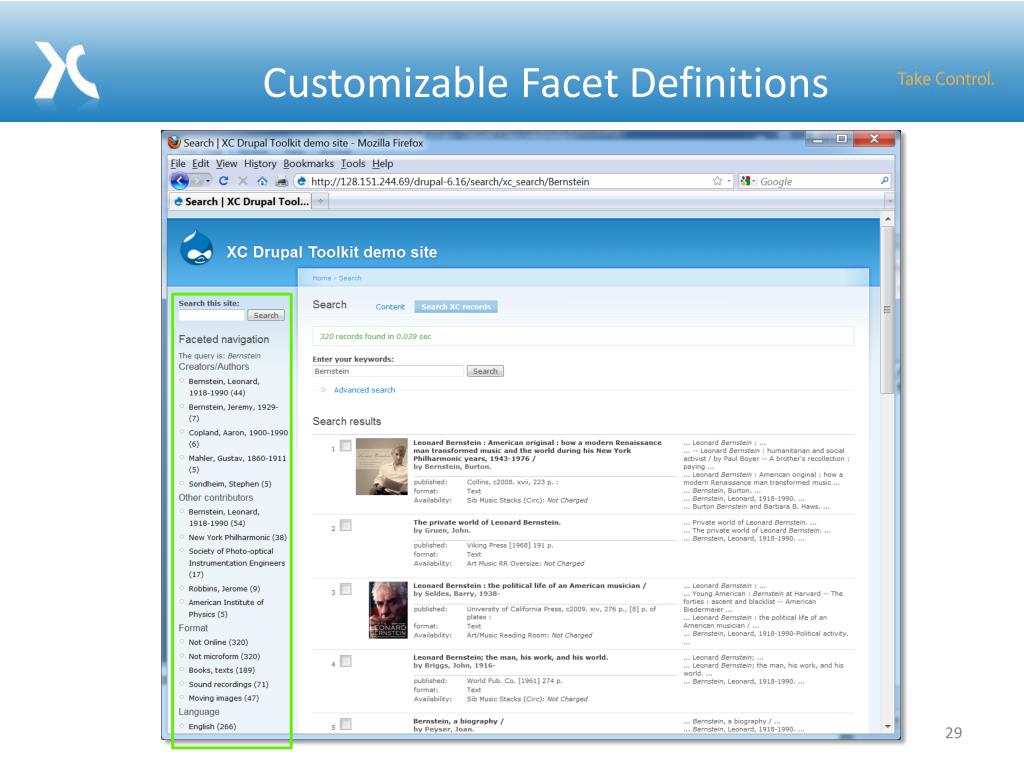The image size is (1024, 768).
Task: Check the box for result 5
Action: tap(346, 724)
